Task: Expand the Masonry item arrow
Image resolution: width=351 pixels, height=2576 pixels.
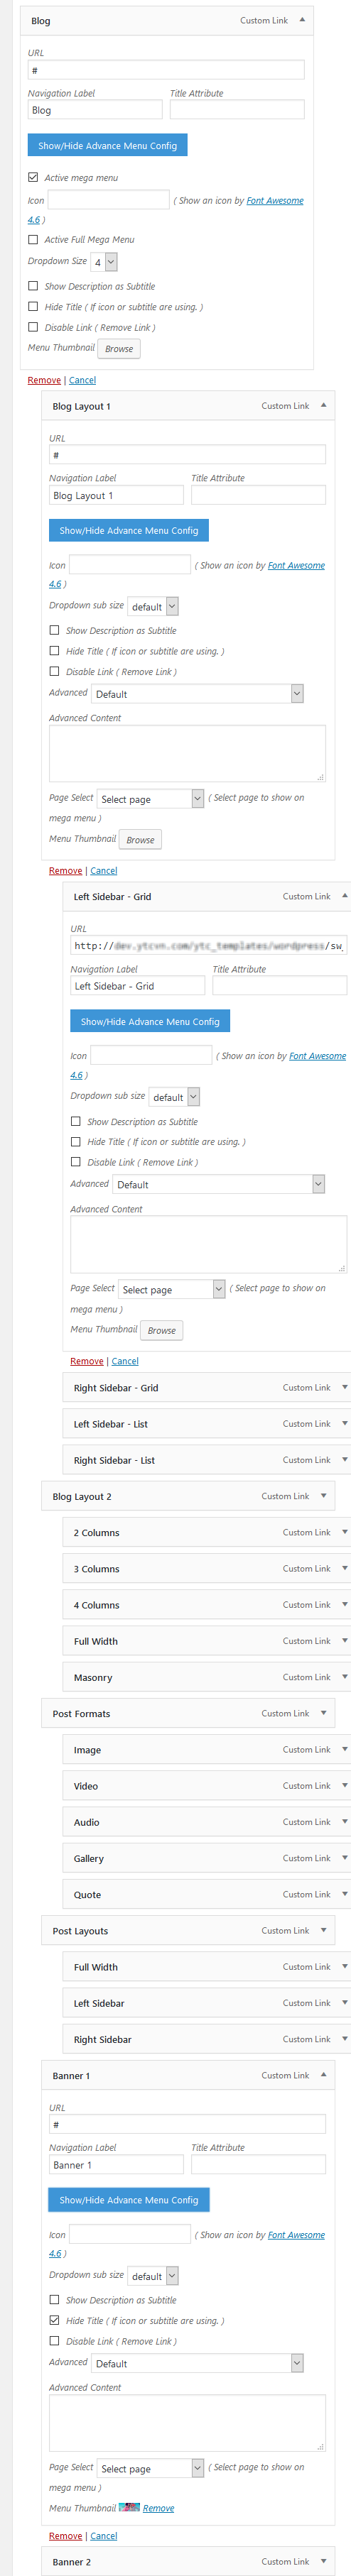Action: click(344, 1677)
